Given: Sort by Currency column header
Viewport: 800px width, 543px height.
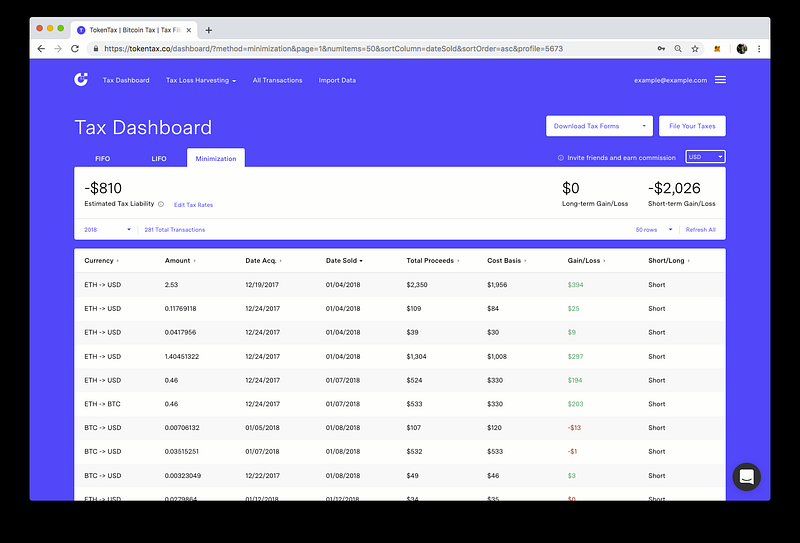Looking at the screenshot, I should (101, 260).
